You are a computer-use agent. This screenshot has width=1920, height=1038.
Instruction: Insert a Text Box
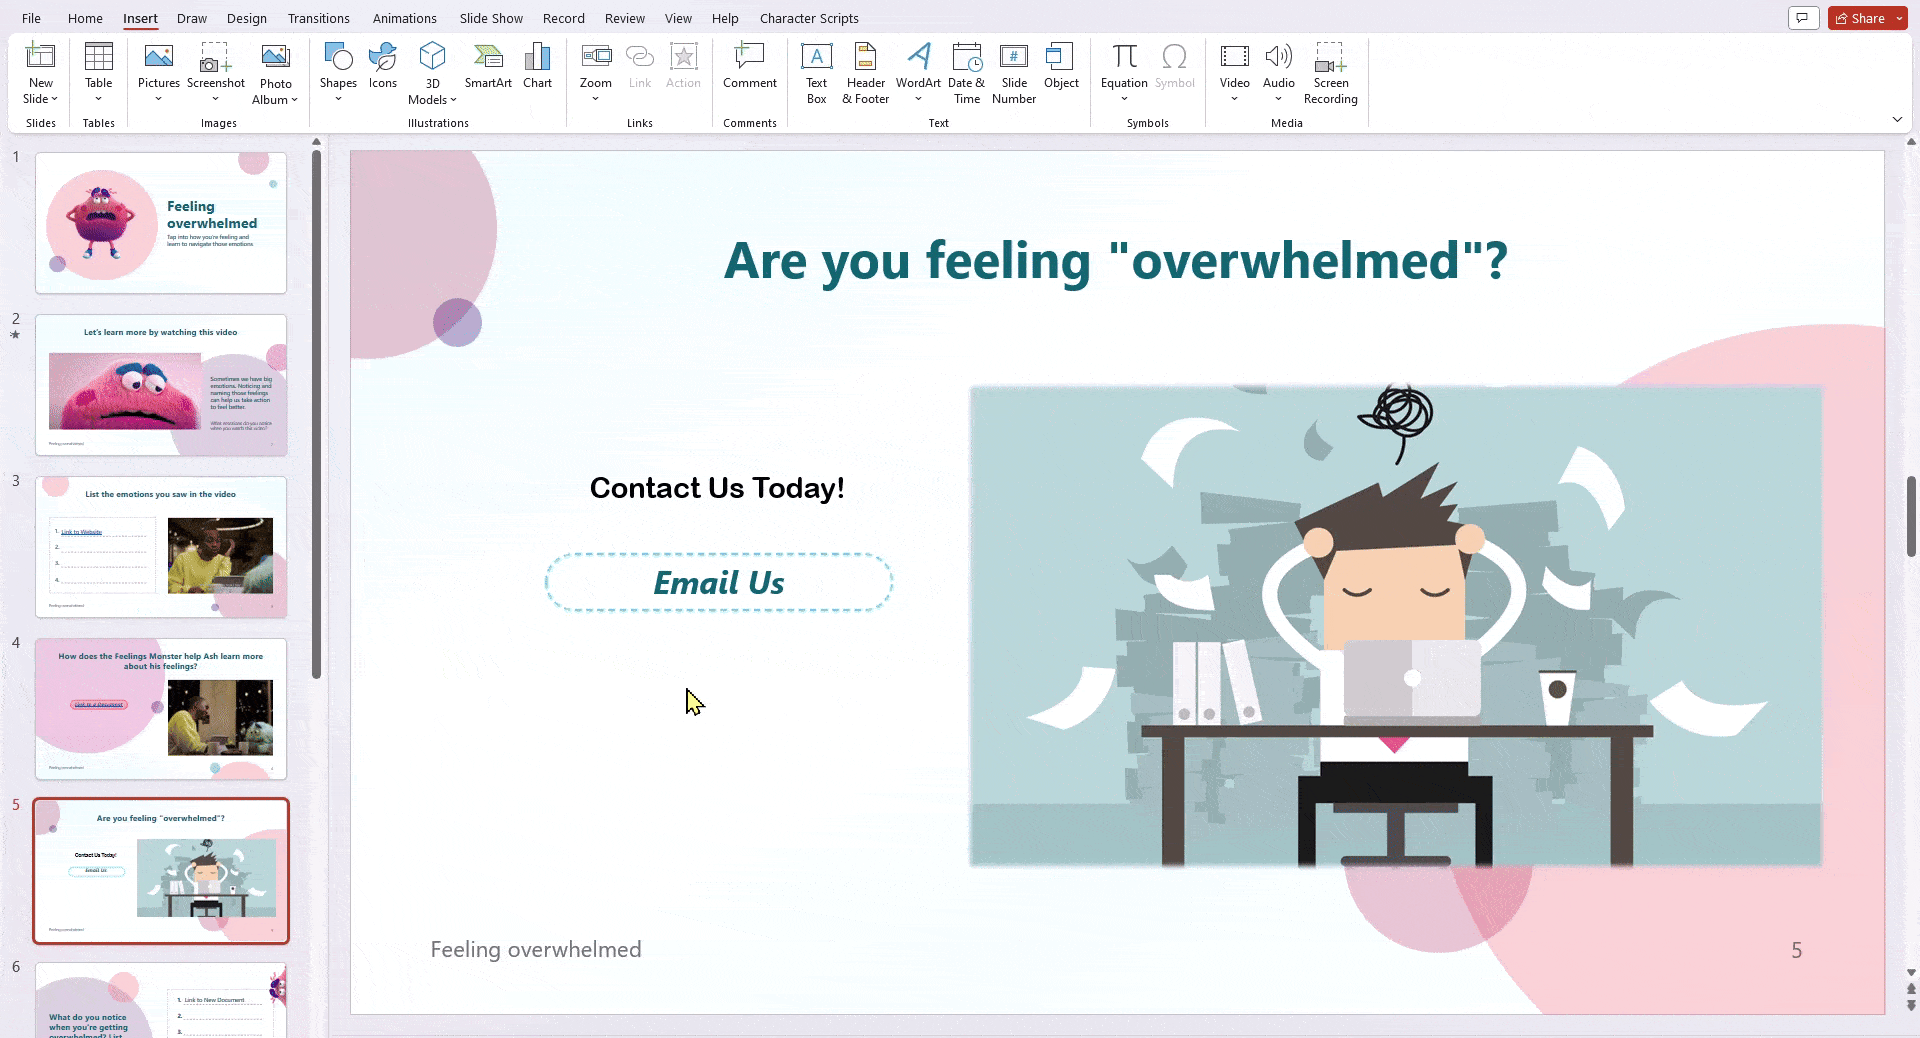(x=816, y=70)
